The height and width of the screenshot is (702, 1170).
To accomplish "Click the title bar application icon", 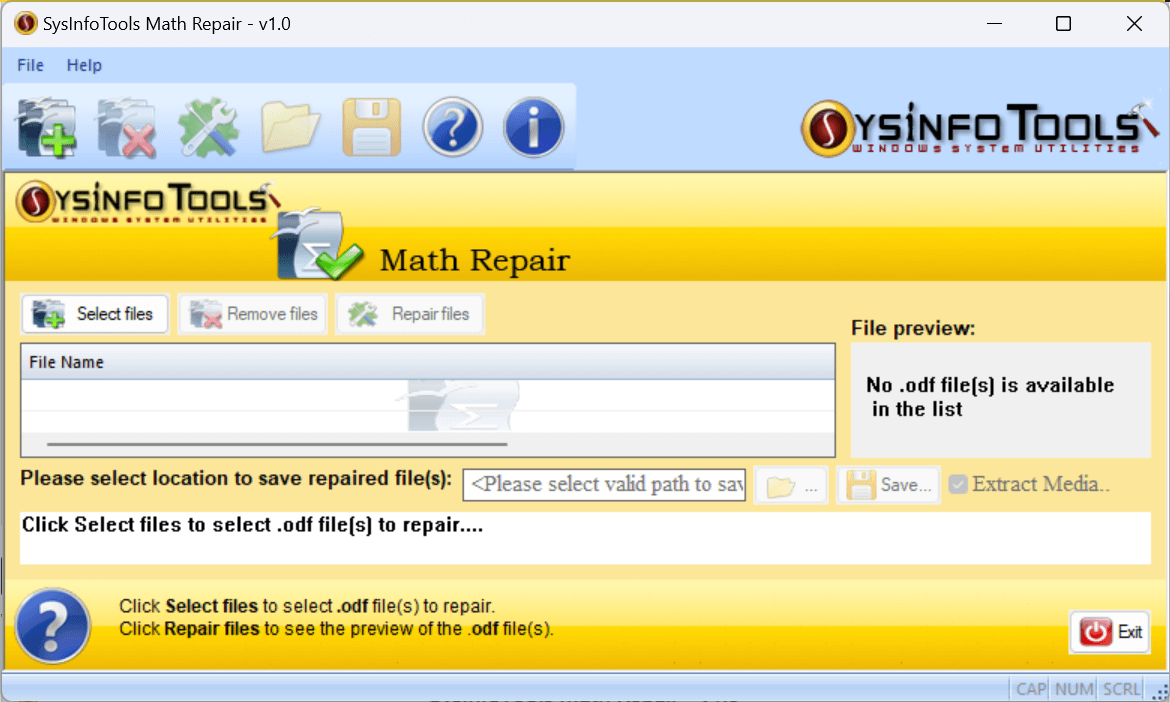I will point(25,24).
